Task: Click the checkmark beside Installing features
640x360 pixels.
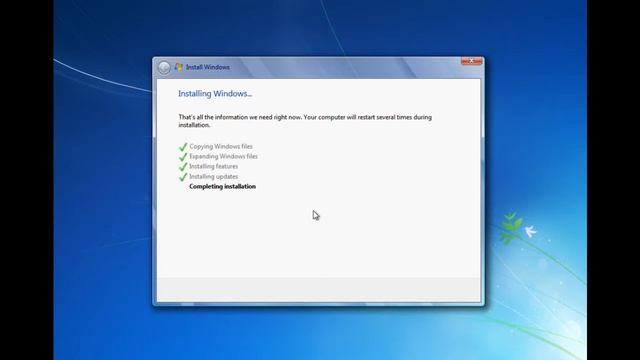Action: pos(183,167)
